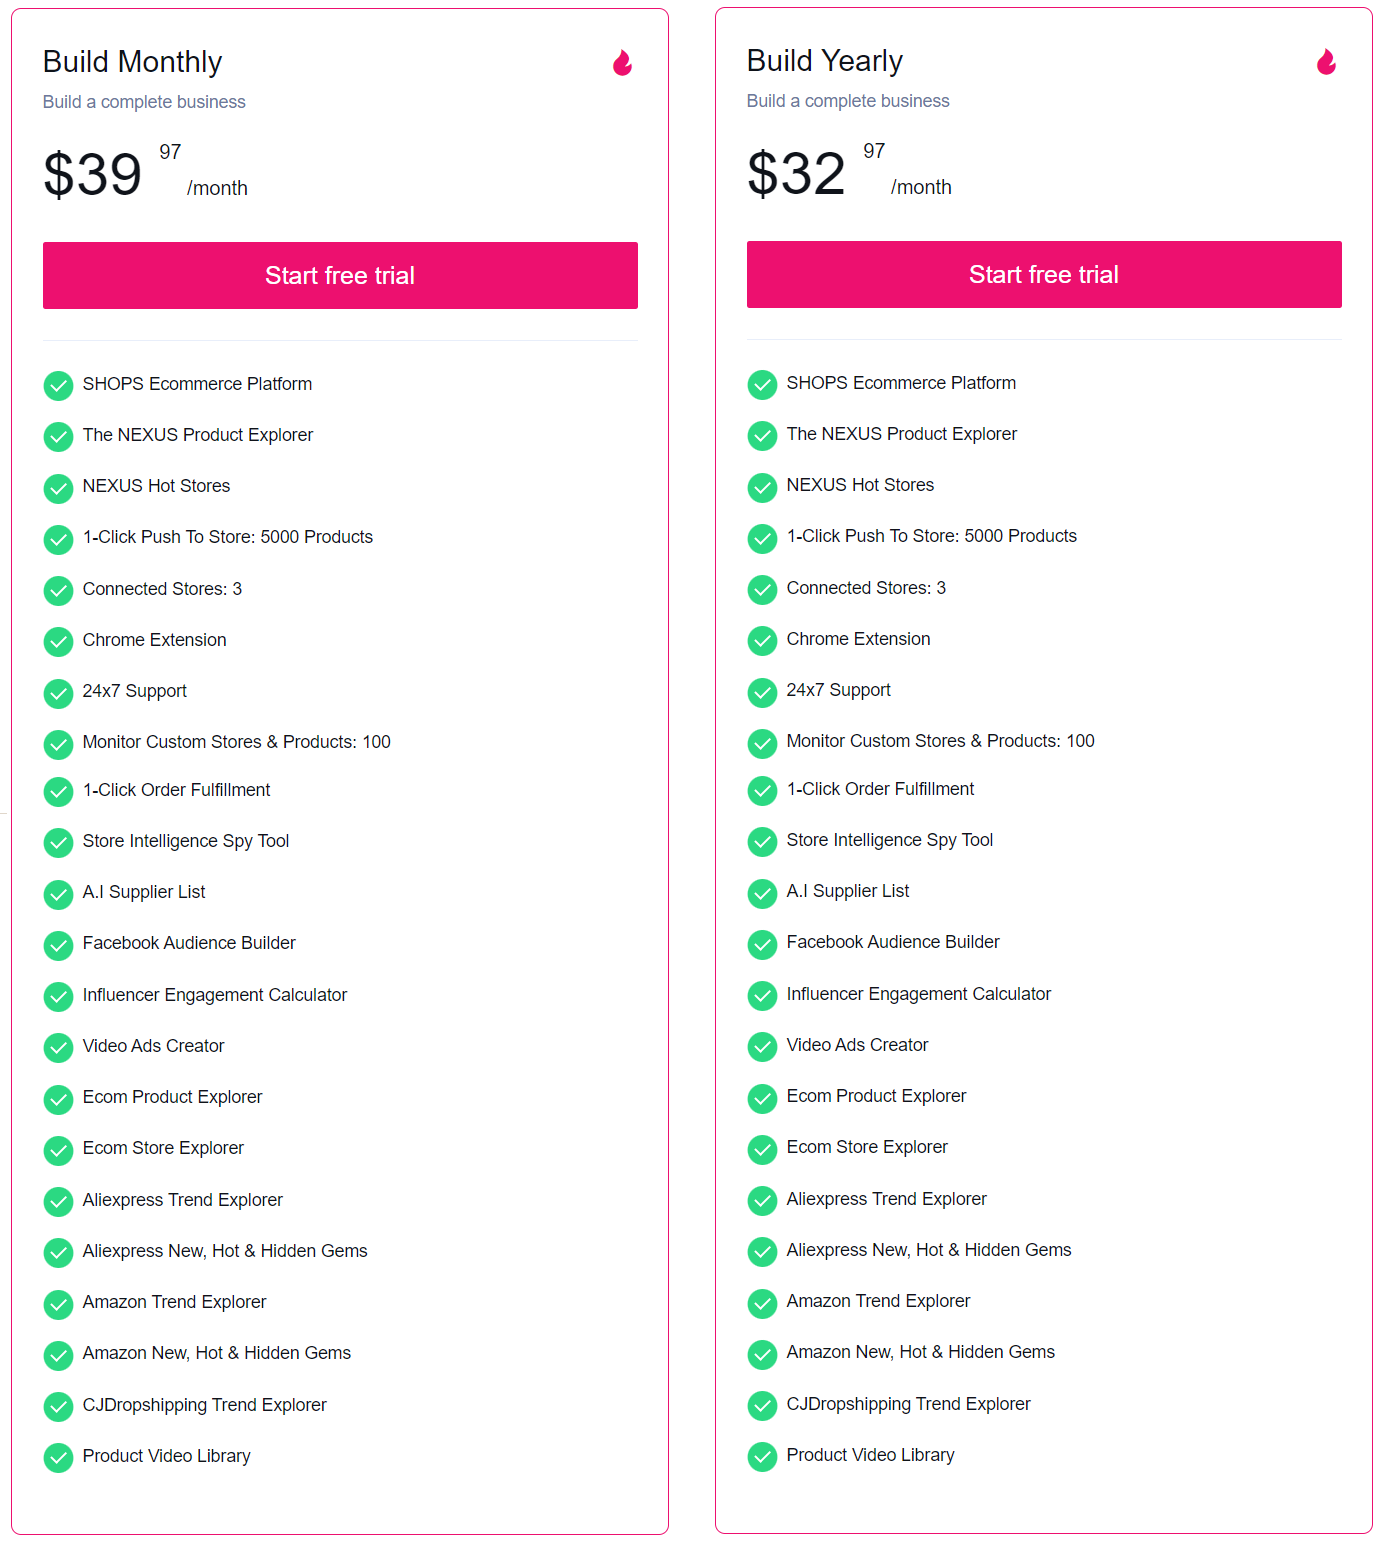Click yearly plan's CJDropshipping Trend Explorer text
Viewport: 1393px width, 1551px height.
(908, 1404)
